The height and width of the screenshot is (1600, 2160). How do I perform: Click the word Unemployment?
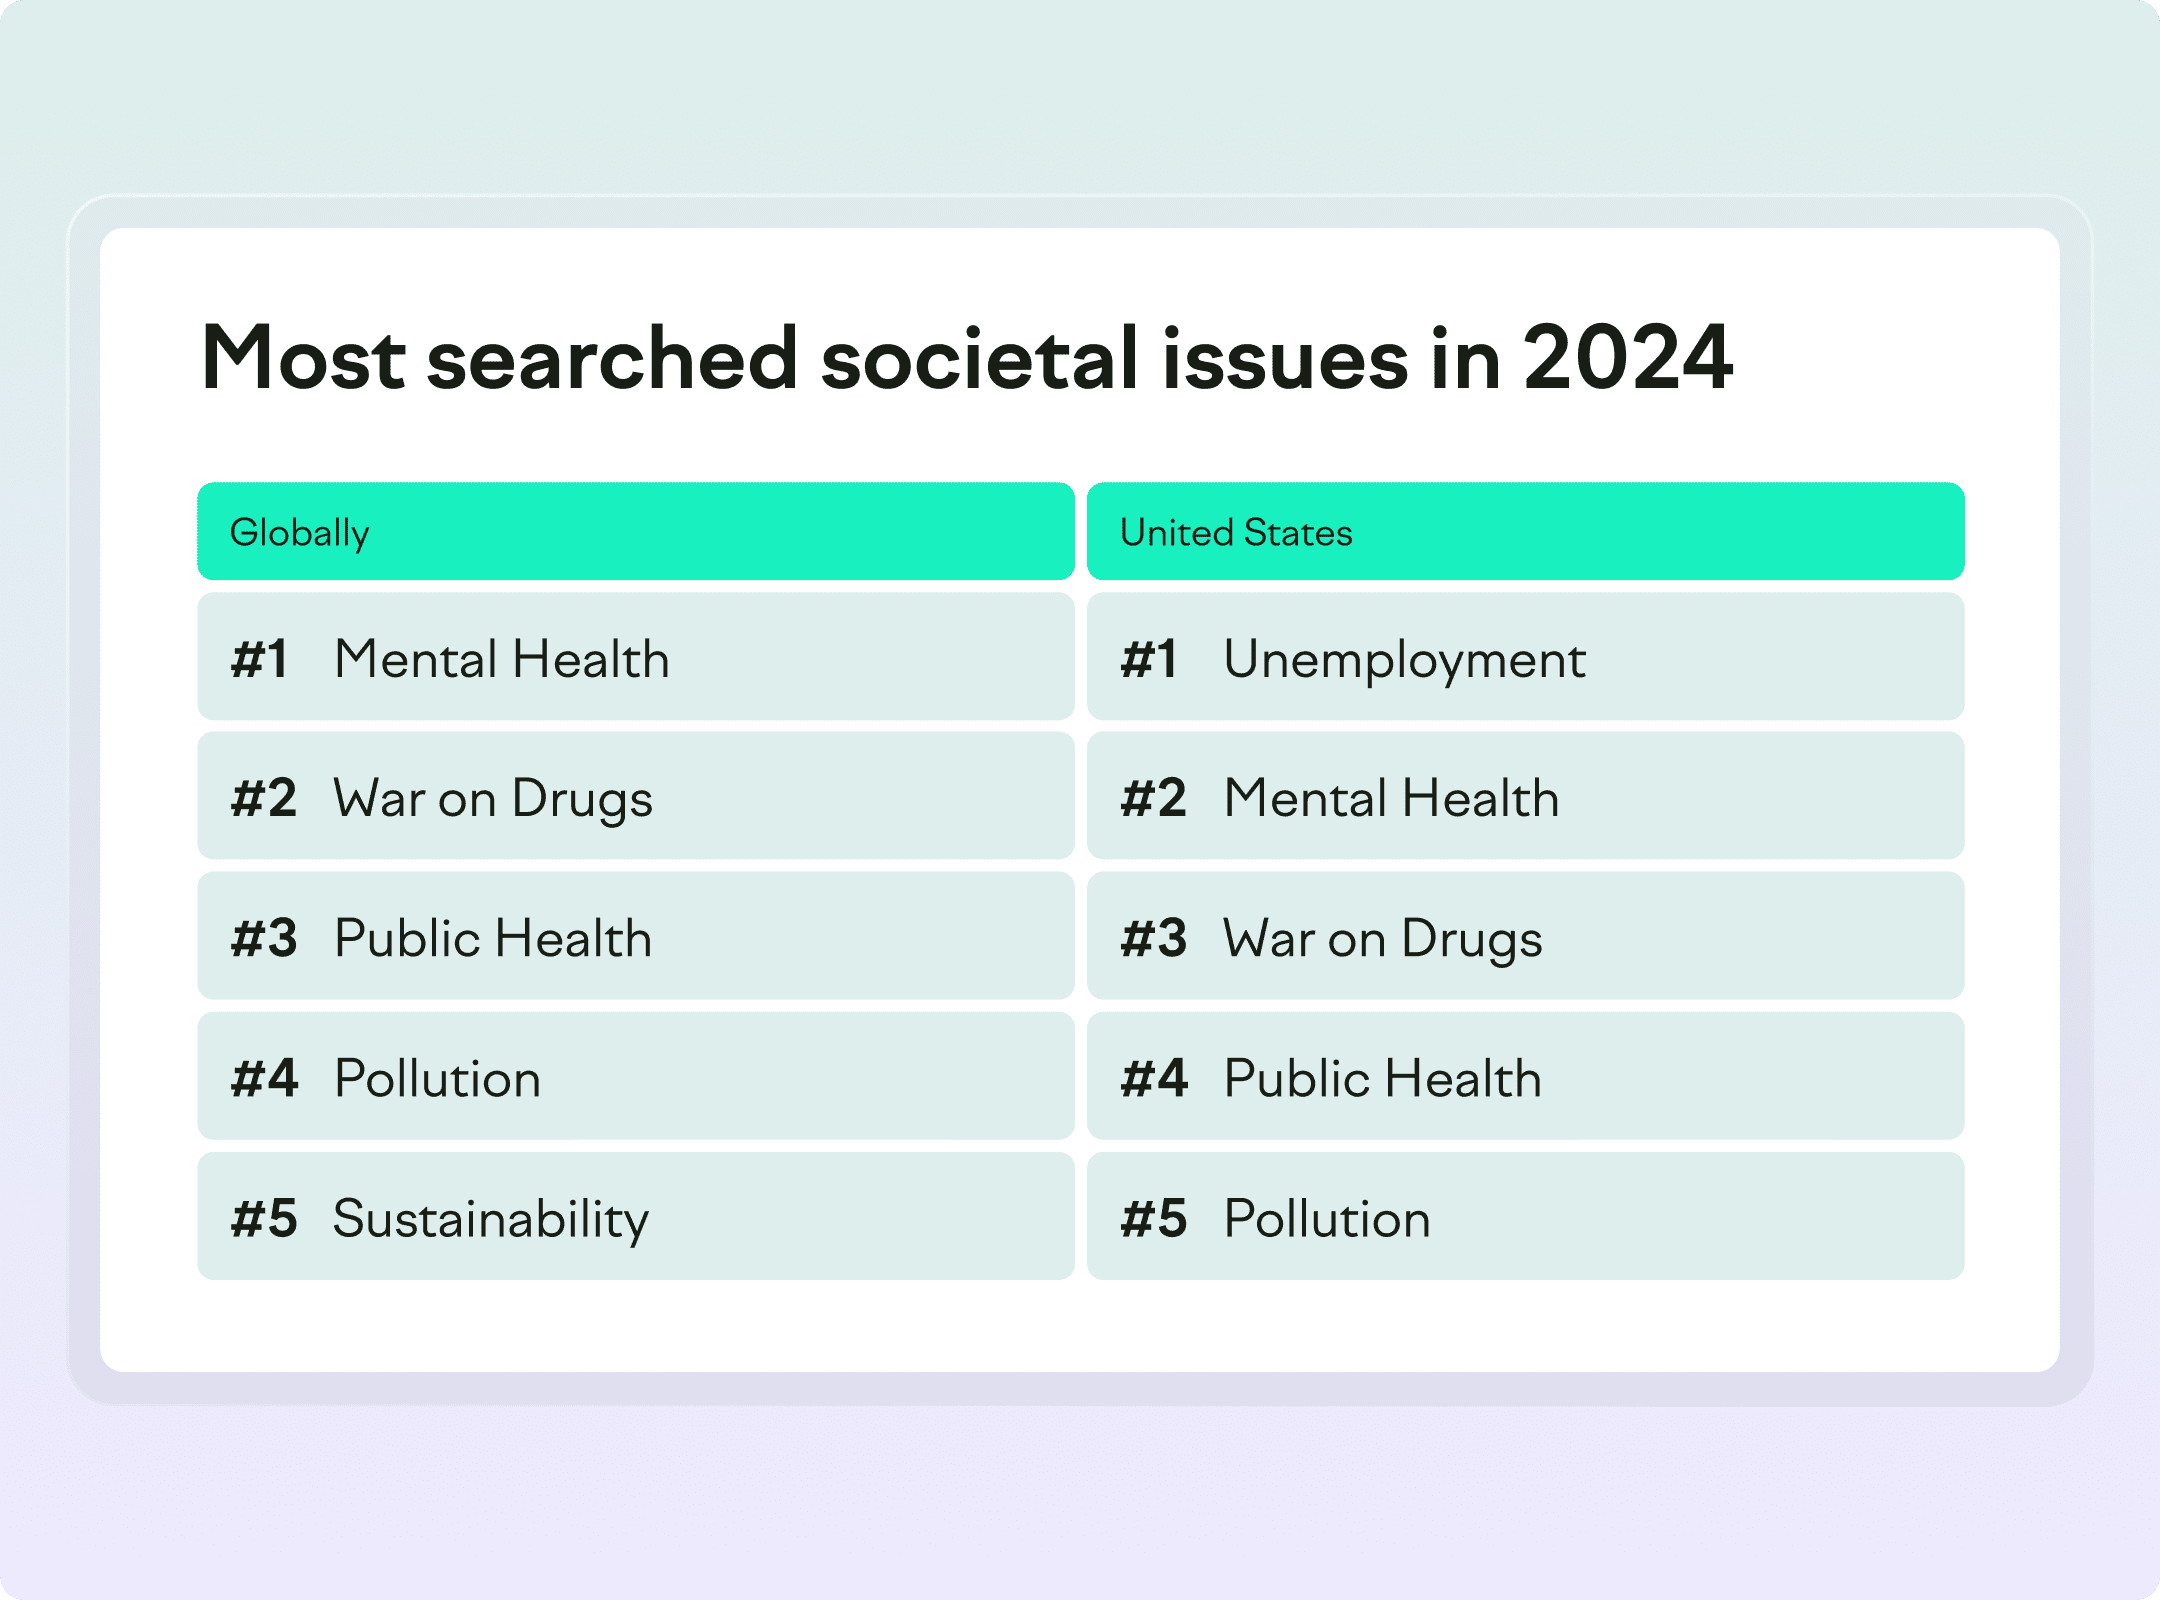pyautogui.click(x=1405, y=661)
